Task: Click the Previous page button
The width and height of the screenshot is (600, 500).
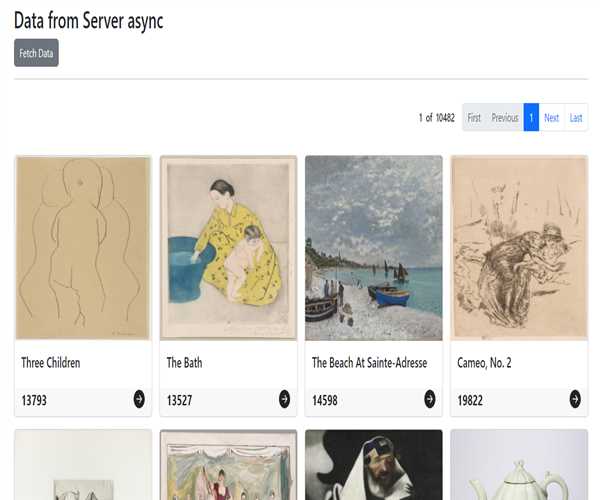Action: coord(505,118)
